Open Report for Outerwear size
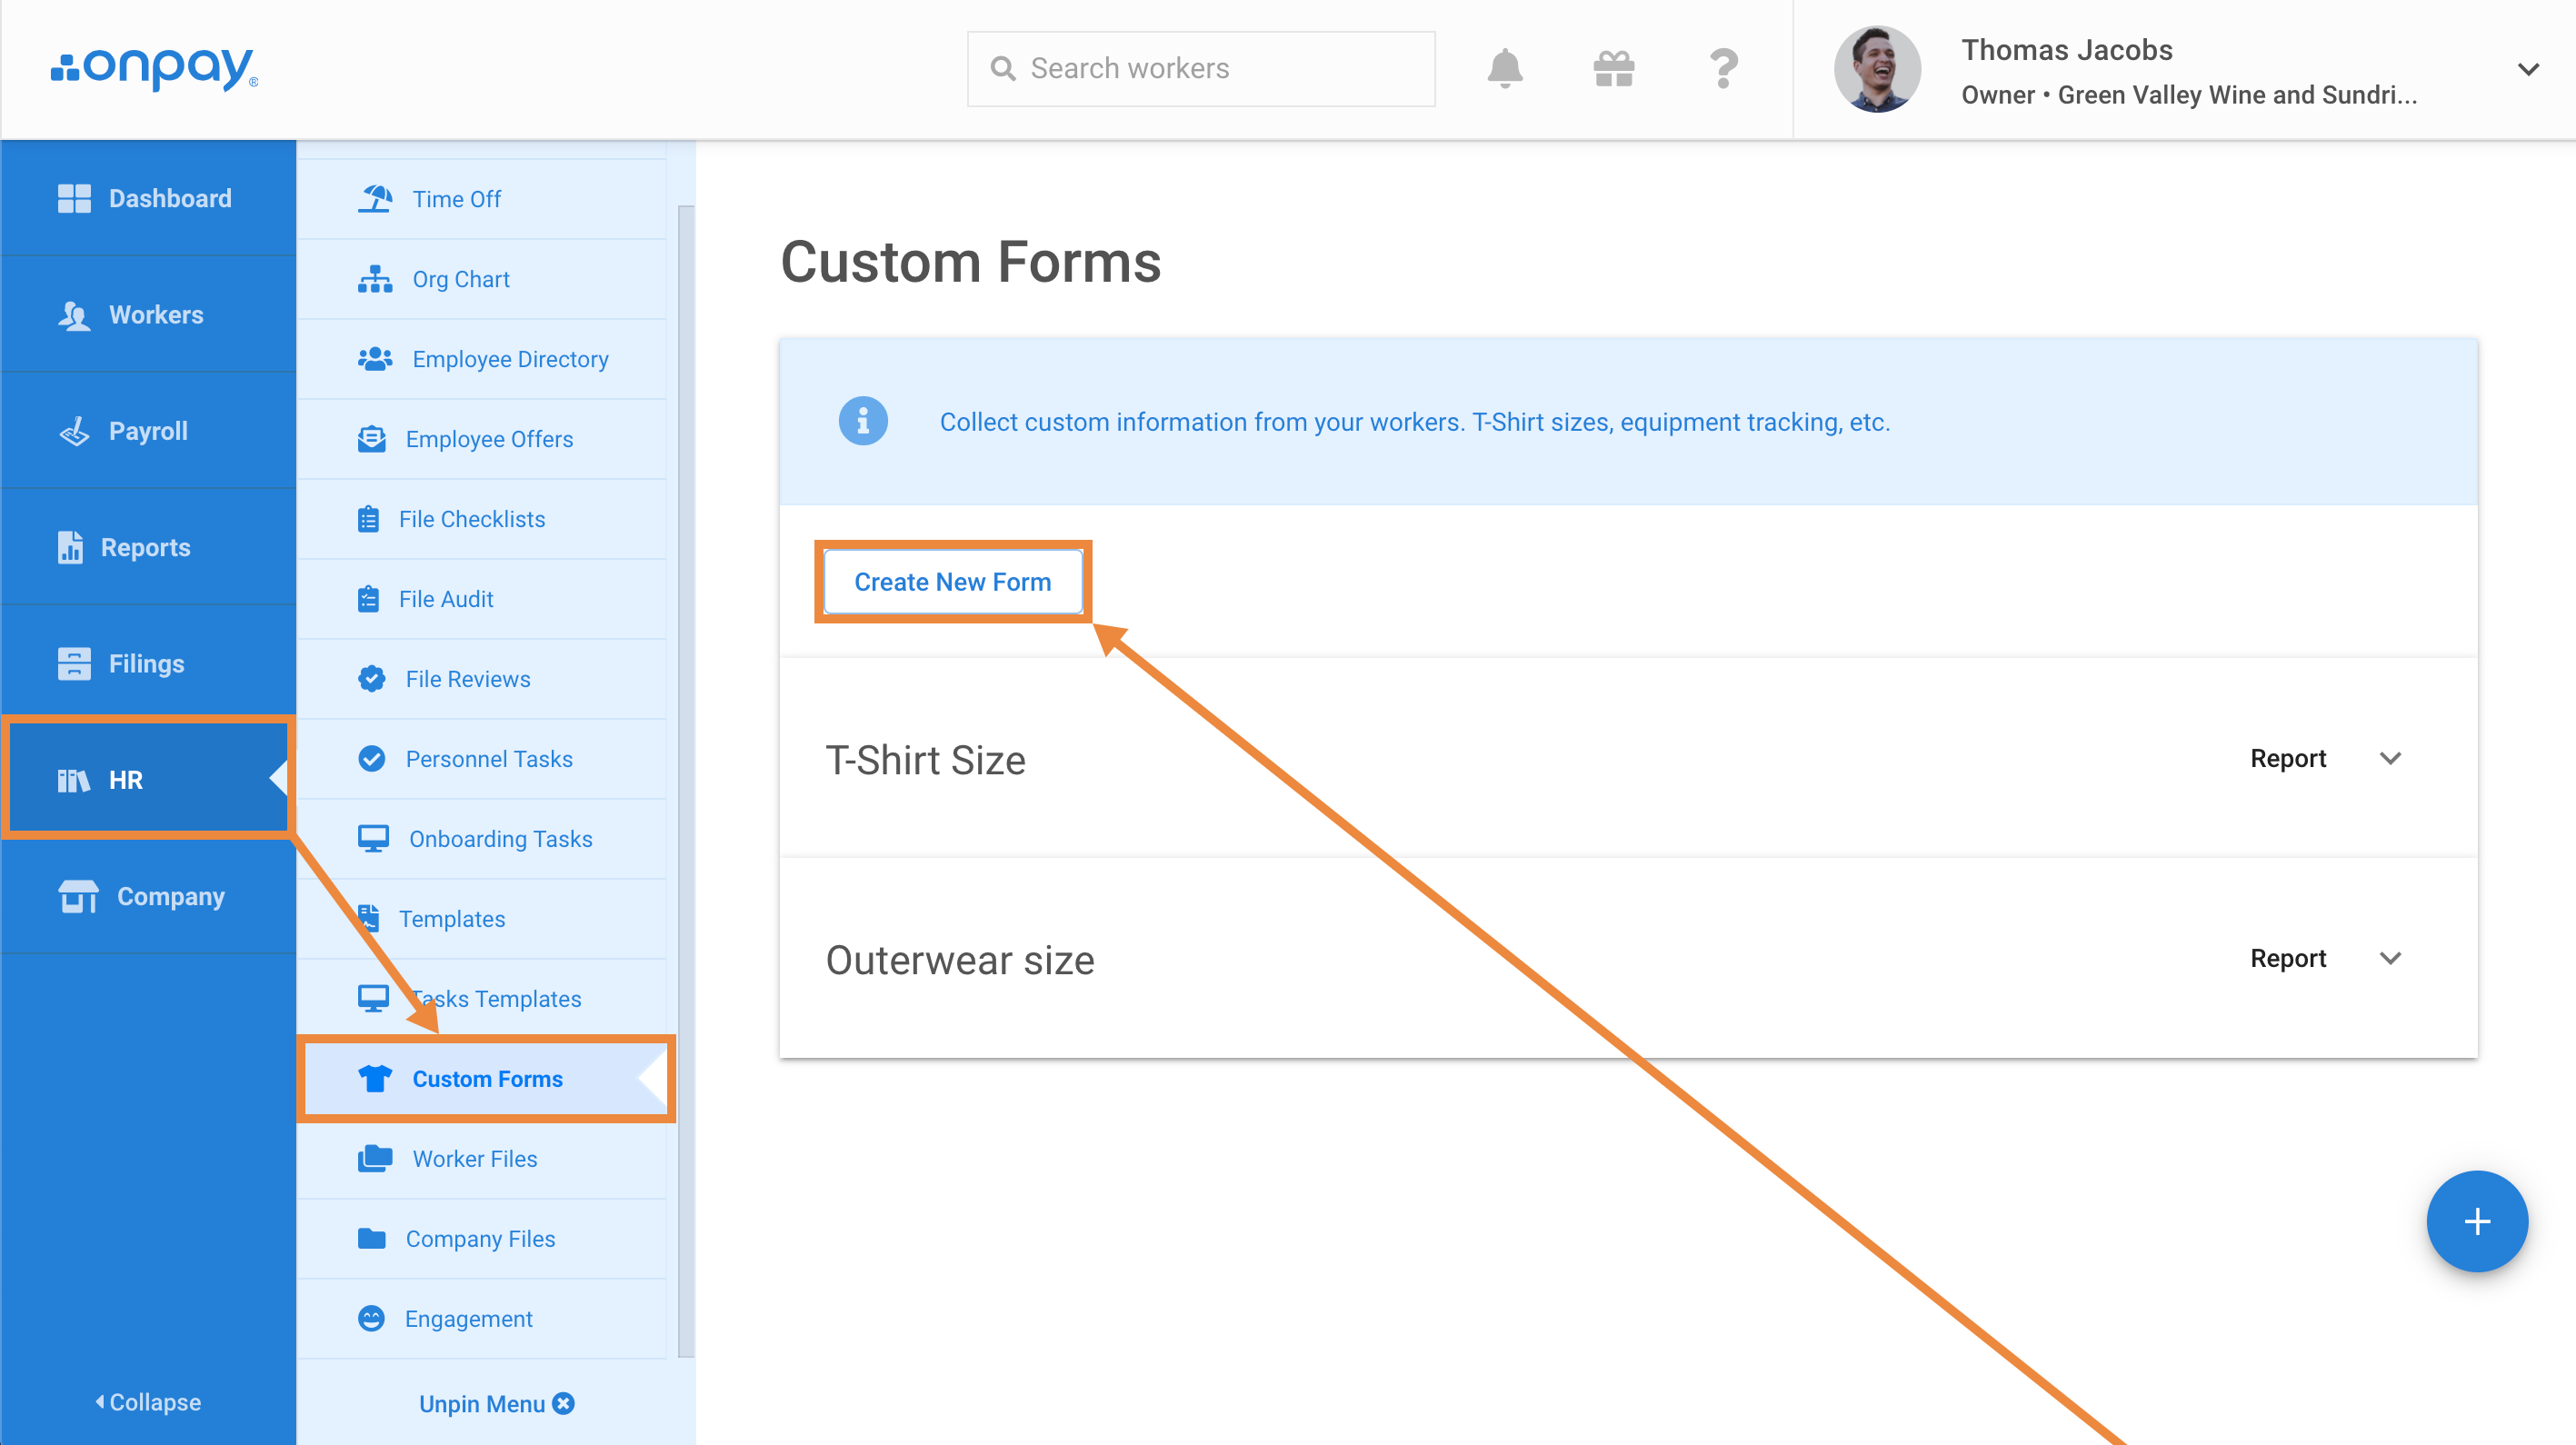 (x=2288, y=958)
